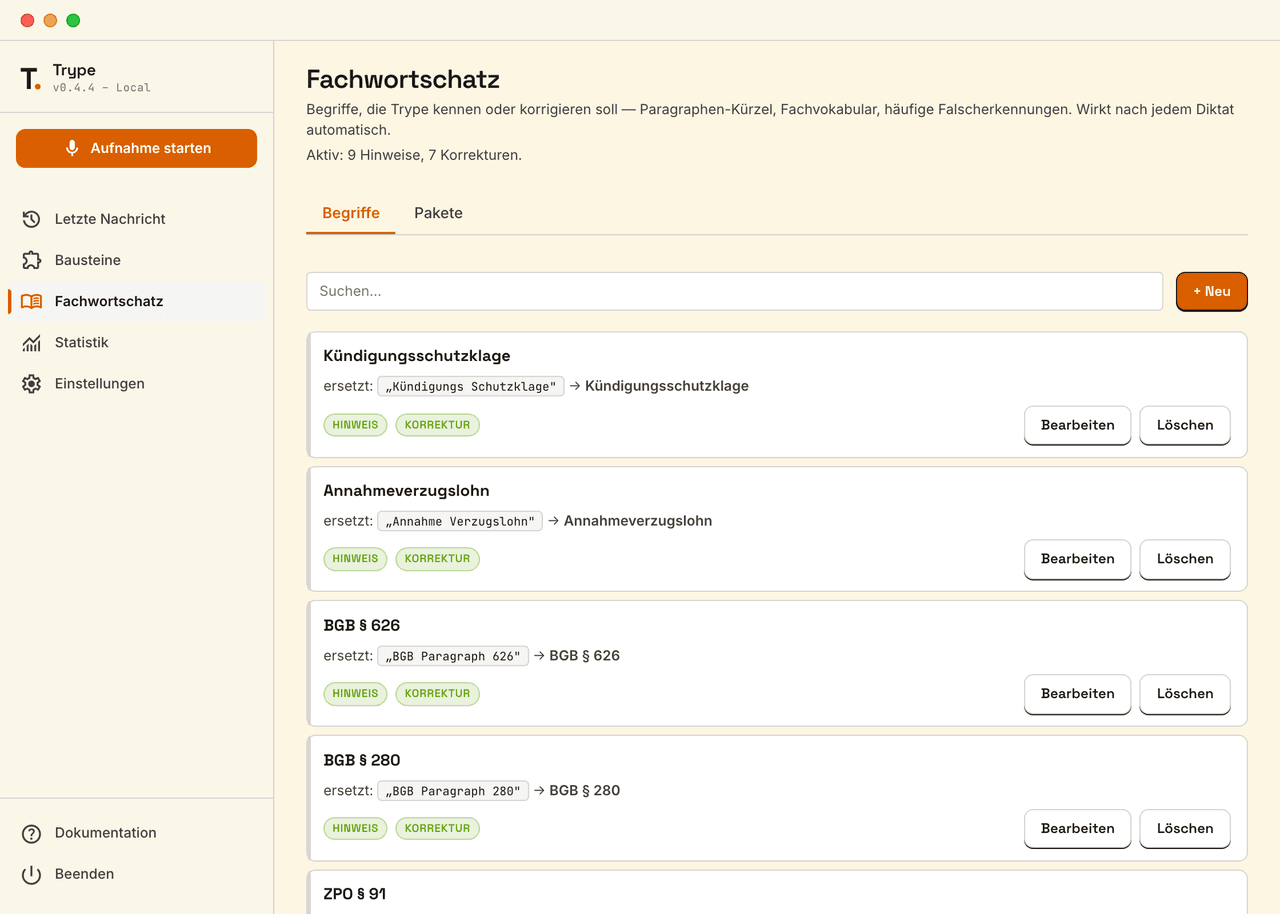Edit the Annahmeverzugslohn entry
Screen dimensions: 1280x914
coord(1077,559)
